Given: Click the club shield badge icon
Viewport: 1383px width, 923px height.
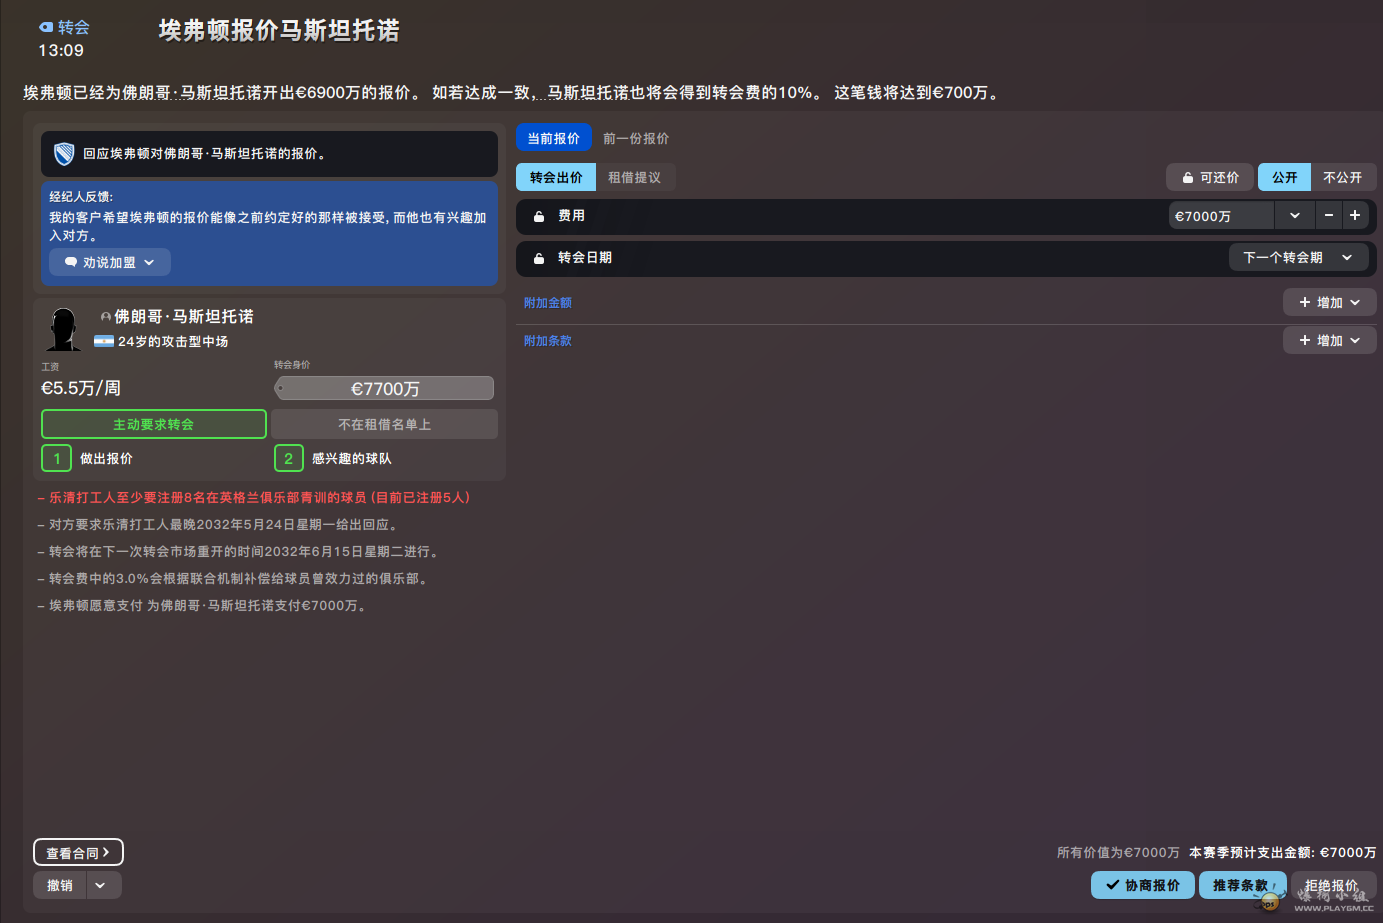Looking at the screenshot, I should [64, 154].
